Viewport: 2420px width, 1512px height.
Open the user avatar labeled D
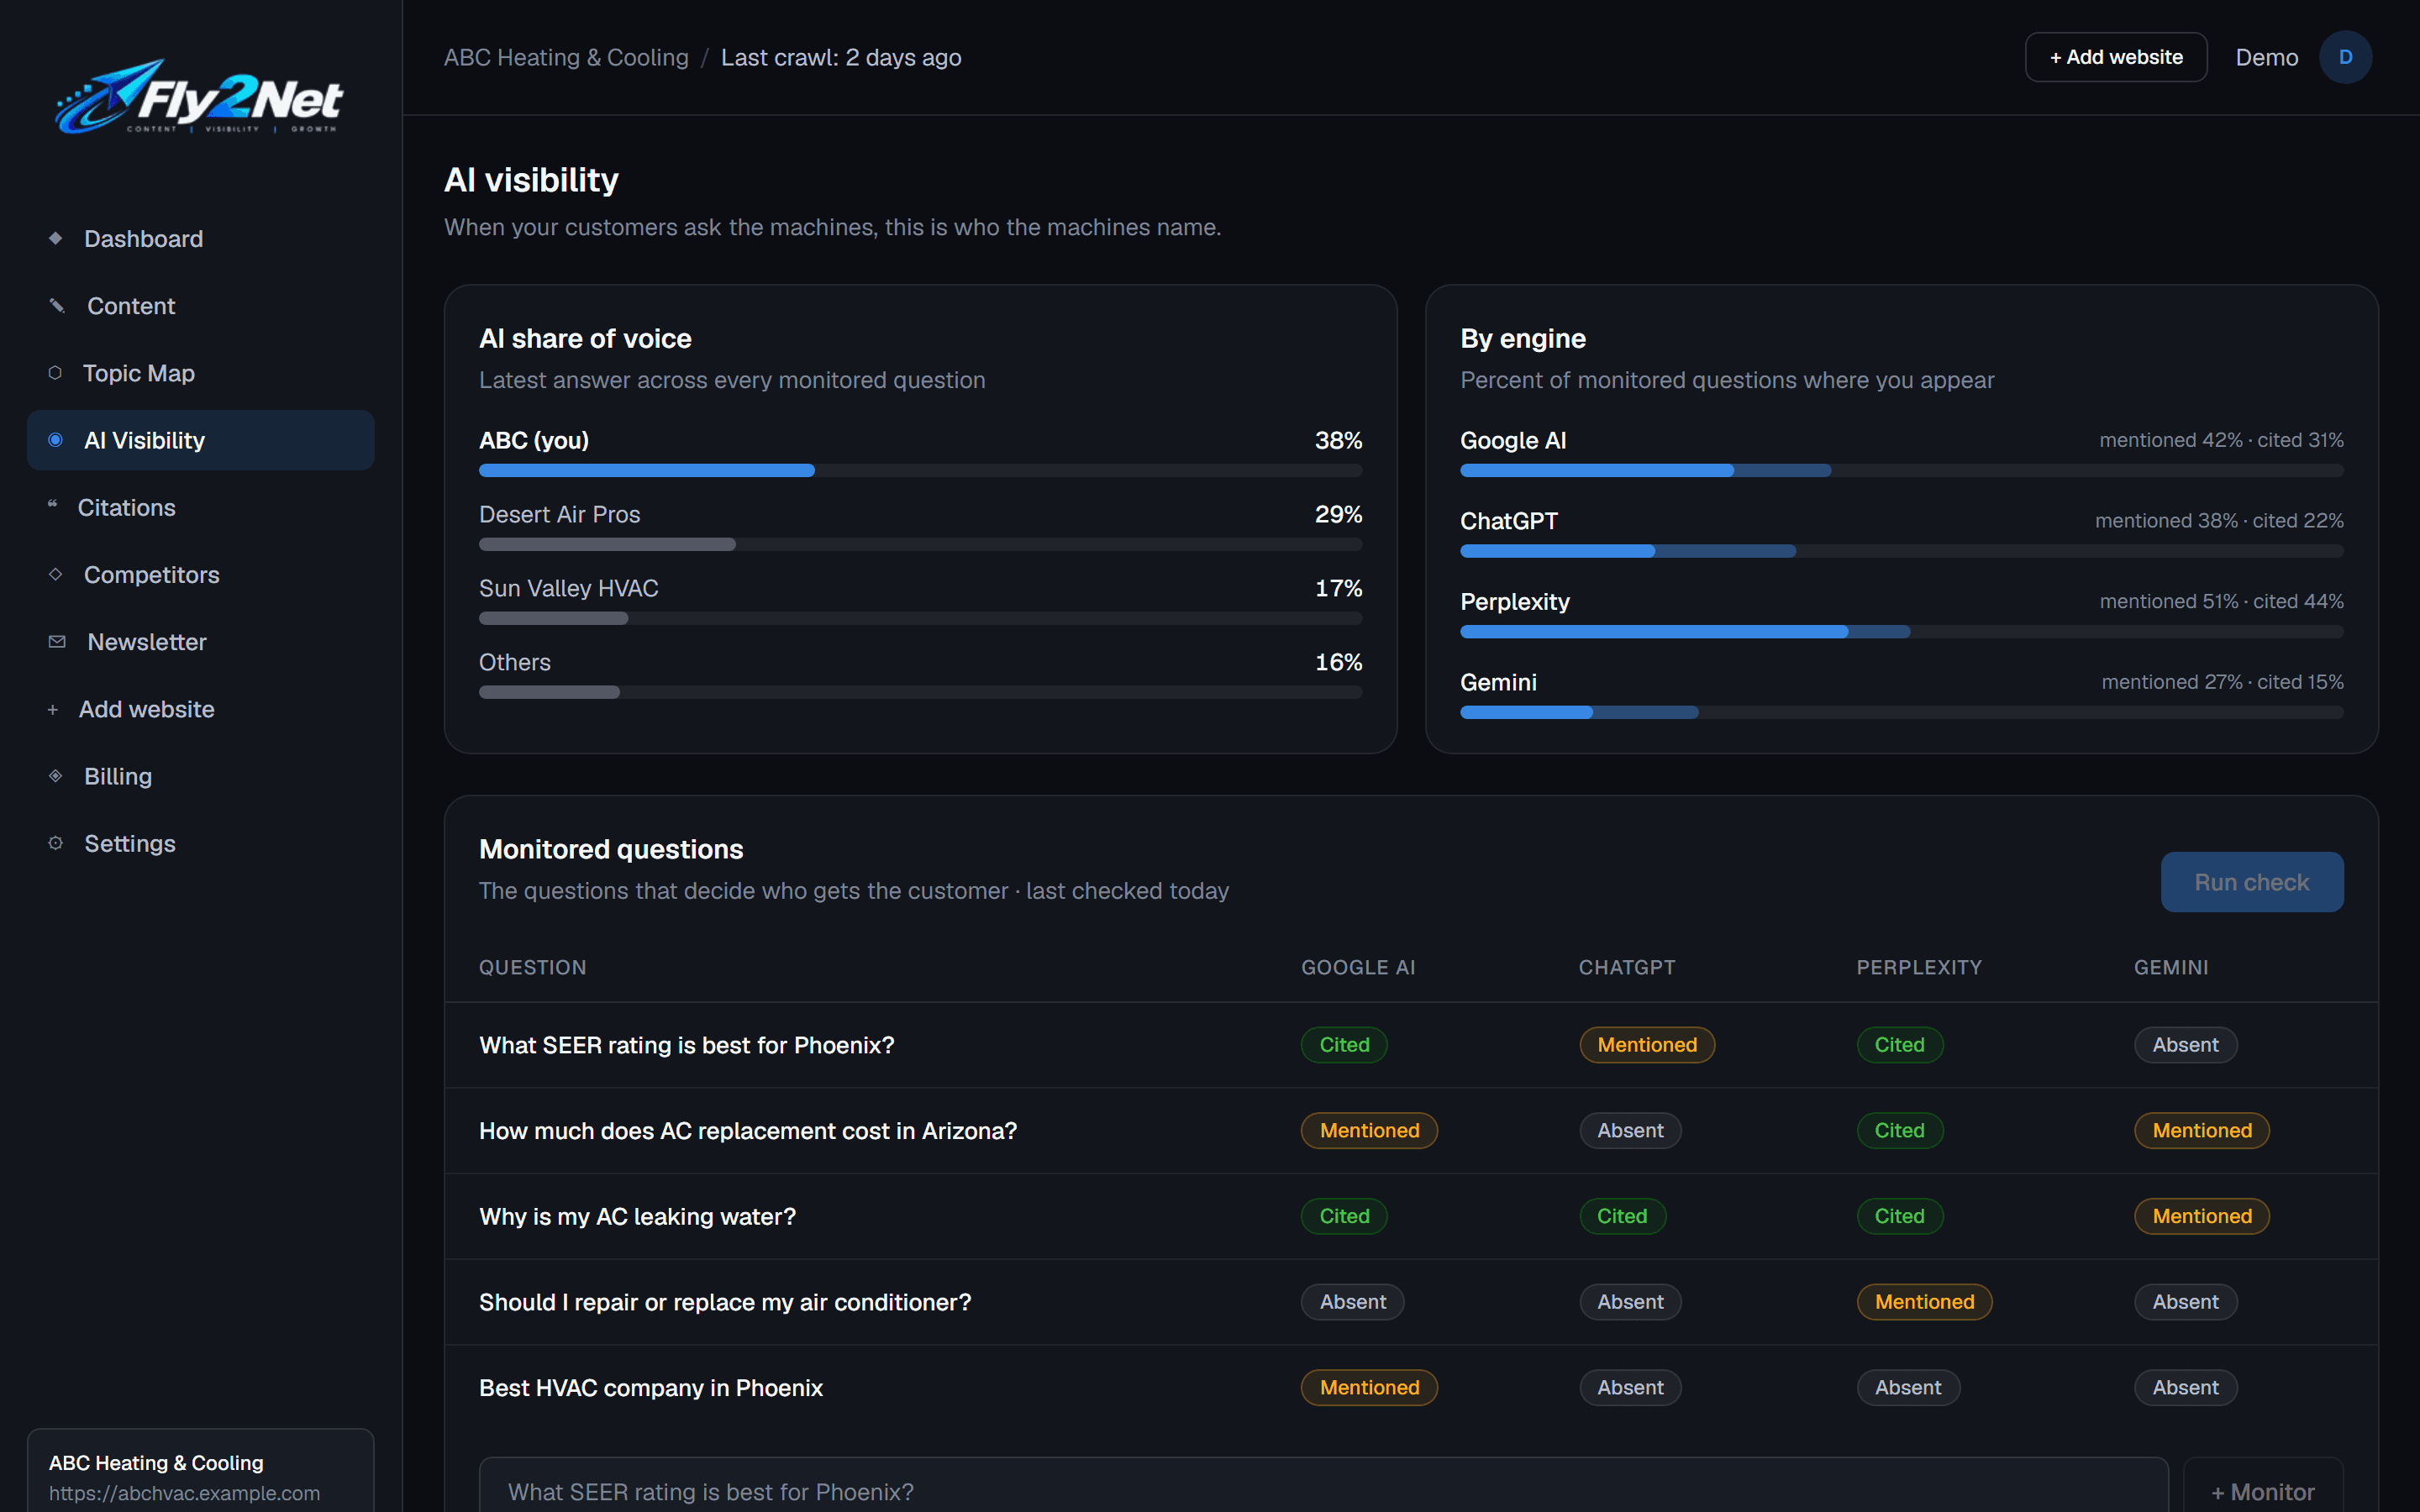click(x=2345, y=57)
